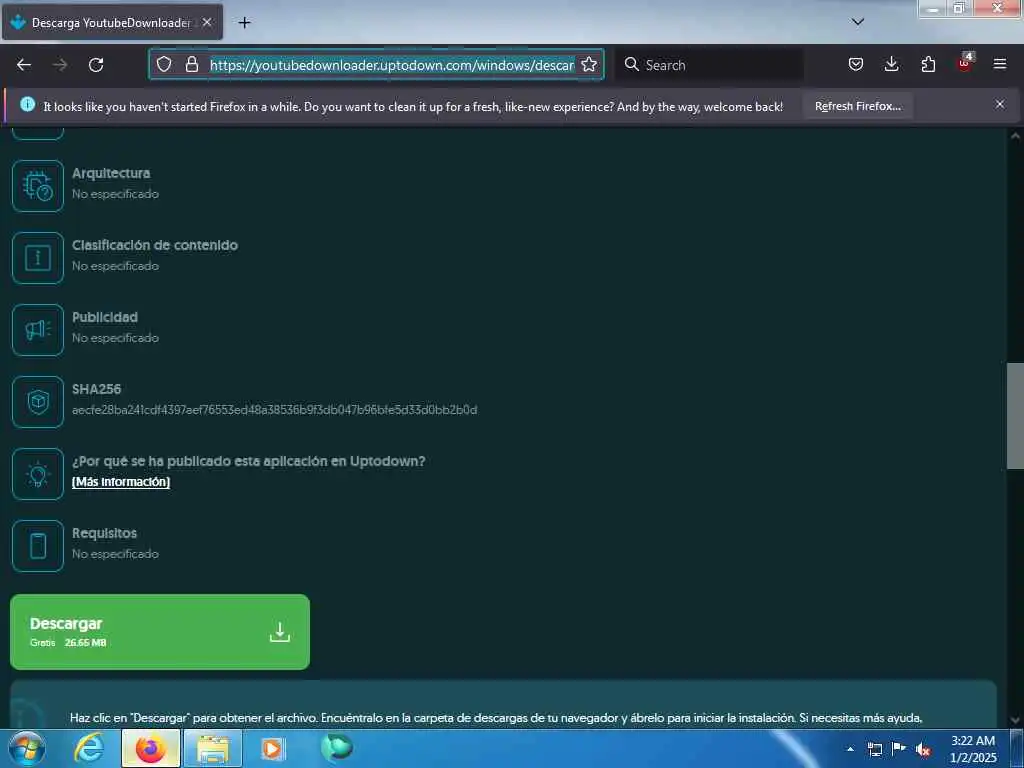Image resolution: width=1024 pixels, height=768 pixels.
Task: Click the ¿Por qué se ha publicado question
Action: coord(248,461)
